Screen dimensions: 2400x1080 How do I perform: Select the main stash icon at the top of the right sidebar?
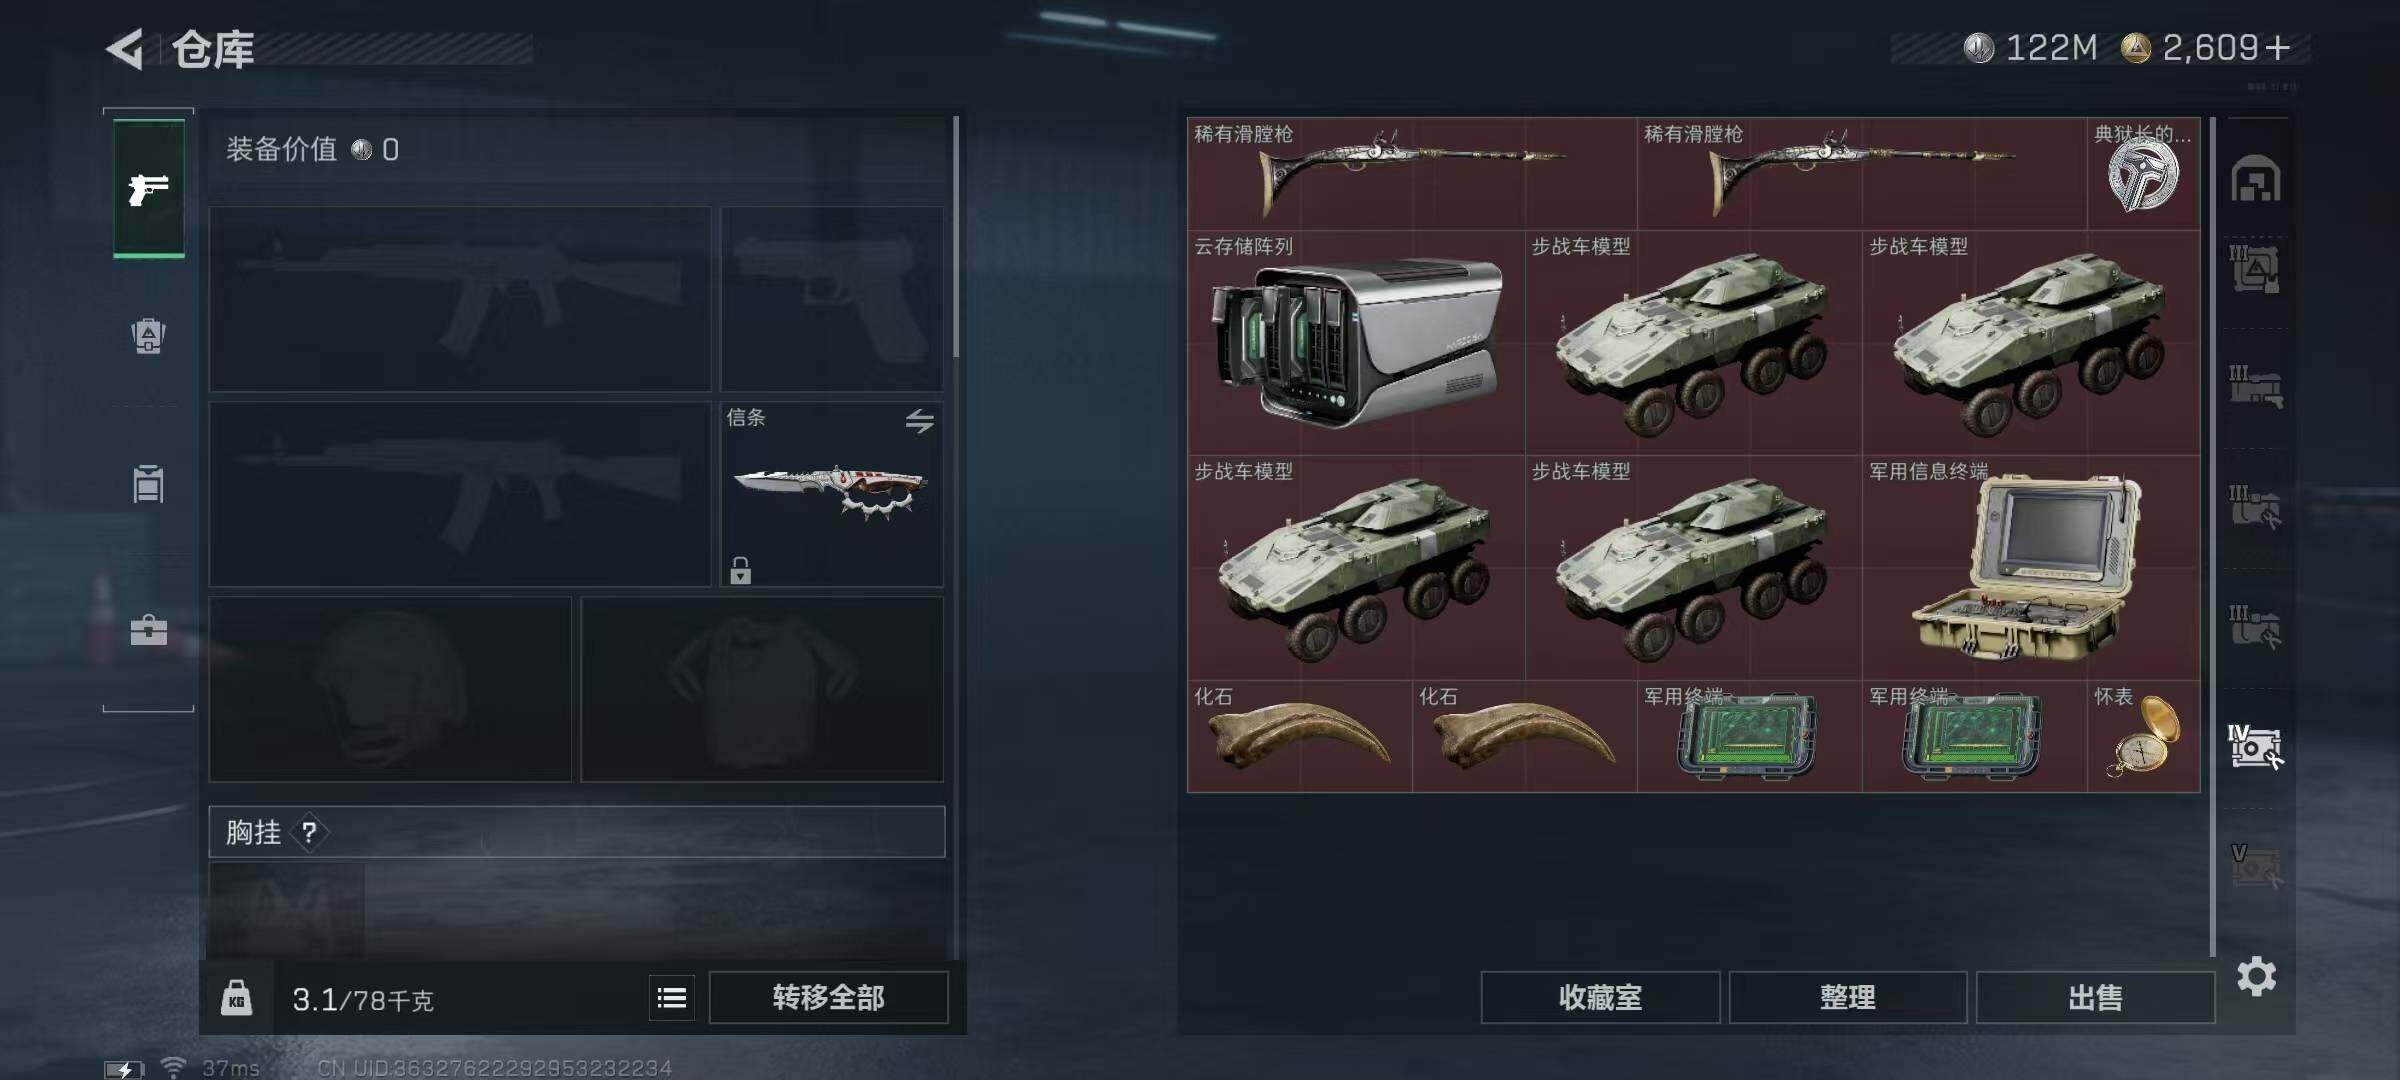click(2256, 180)
